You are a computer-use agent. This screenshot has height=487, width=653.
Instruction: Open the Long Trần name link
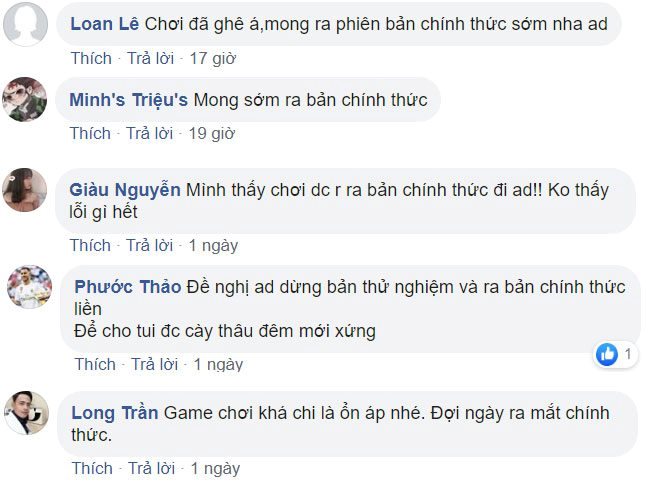pos(115,412)
